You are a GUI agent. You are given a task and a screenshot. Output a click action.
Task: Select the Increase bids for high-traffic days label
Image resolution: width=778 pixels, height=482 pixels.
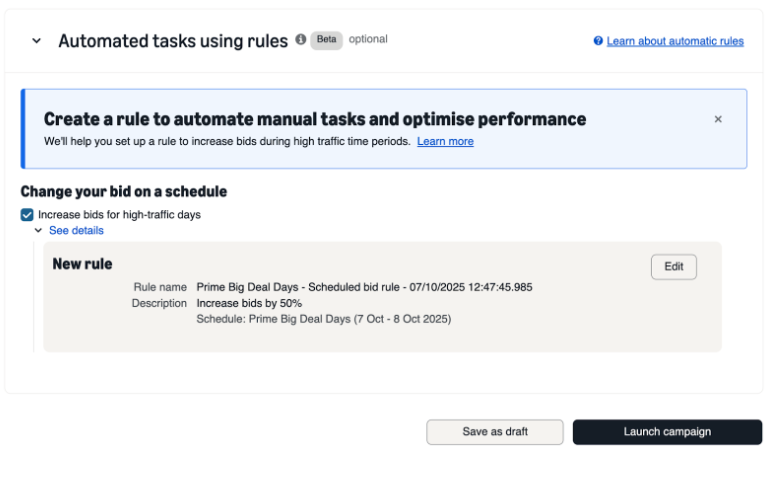point(119,214)
